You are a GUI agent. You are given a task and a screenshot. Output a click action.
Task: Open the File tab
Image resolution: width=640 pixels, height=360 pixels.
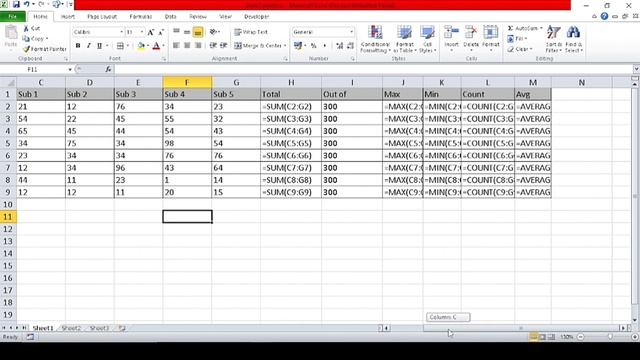click(13, 16)
